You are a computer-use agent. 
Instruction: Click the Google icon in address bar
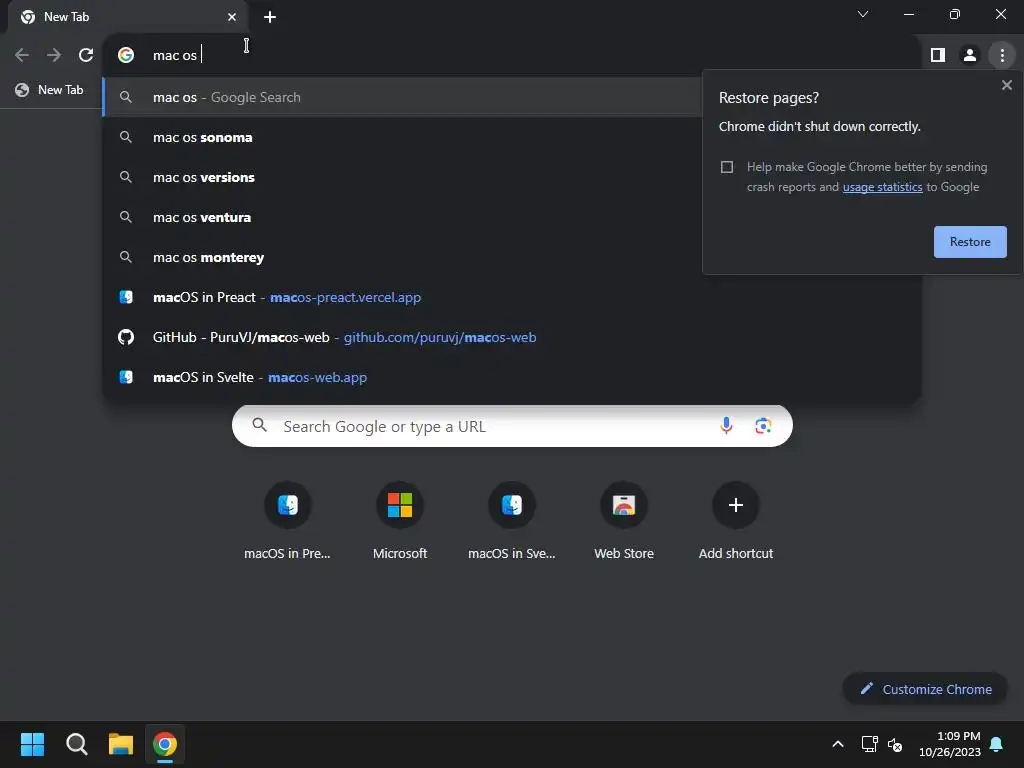pyautogui.click(x=126, y=55)
